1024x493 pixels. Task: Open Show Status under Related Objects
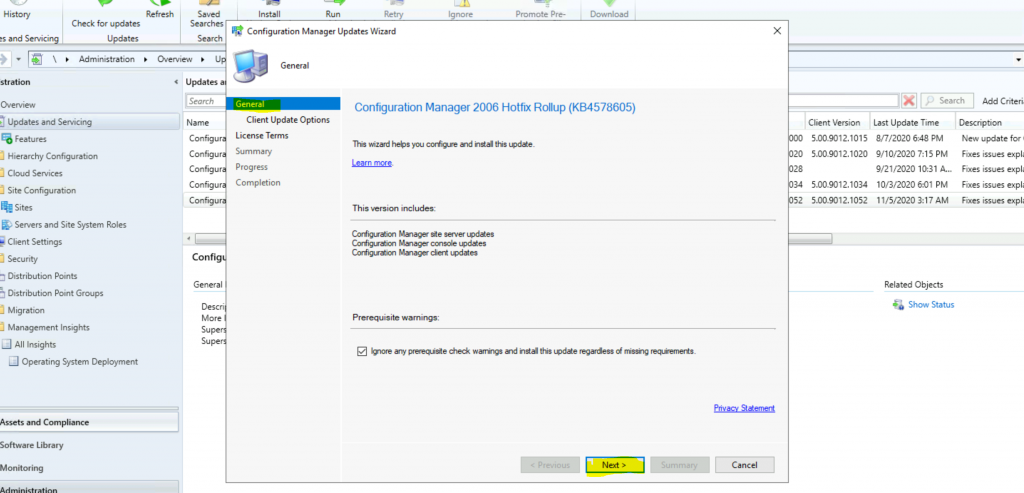point(931,305)
